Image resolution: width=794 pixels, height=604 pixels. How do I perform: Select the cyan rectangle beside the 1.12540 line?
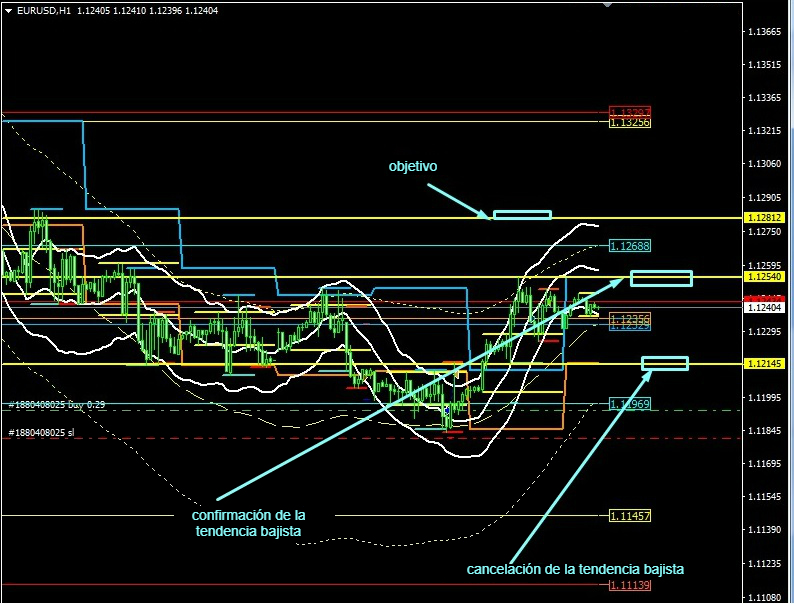coord(661,277)
